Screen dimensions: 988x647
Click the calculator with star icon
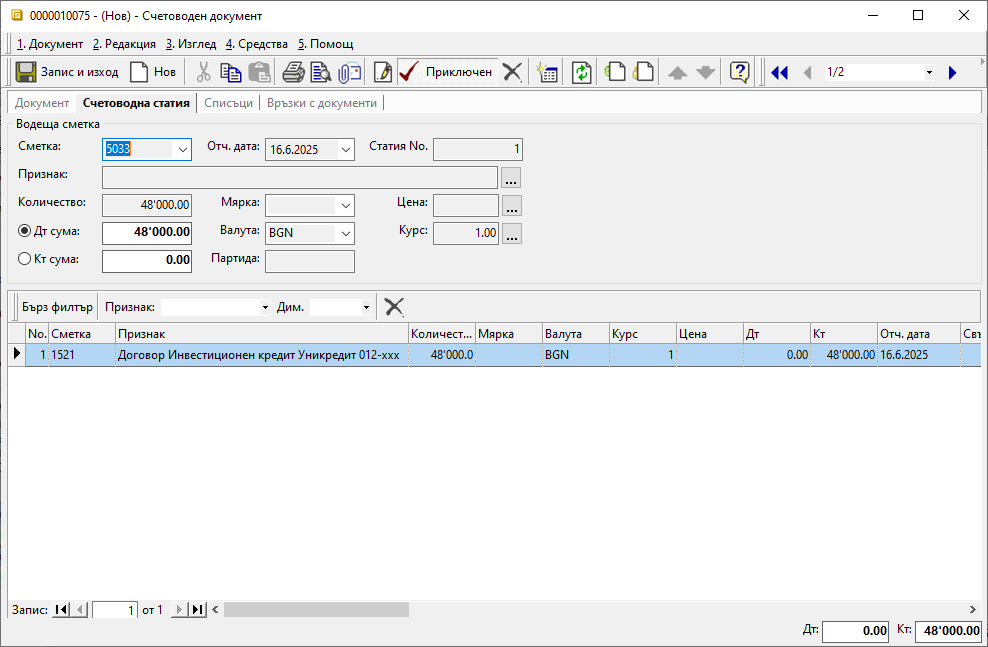click(x=547, y=72)
